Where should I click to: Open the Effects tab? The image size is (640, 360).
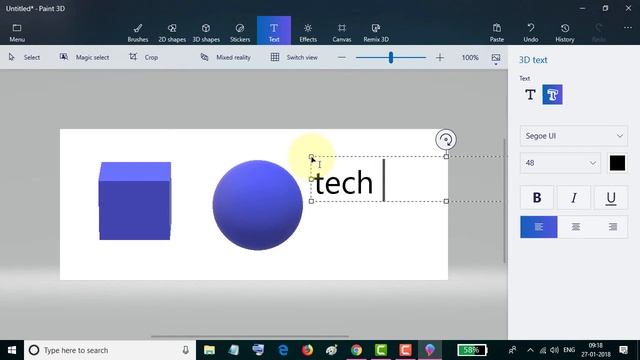coord(308,33)
